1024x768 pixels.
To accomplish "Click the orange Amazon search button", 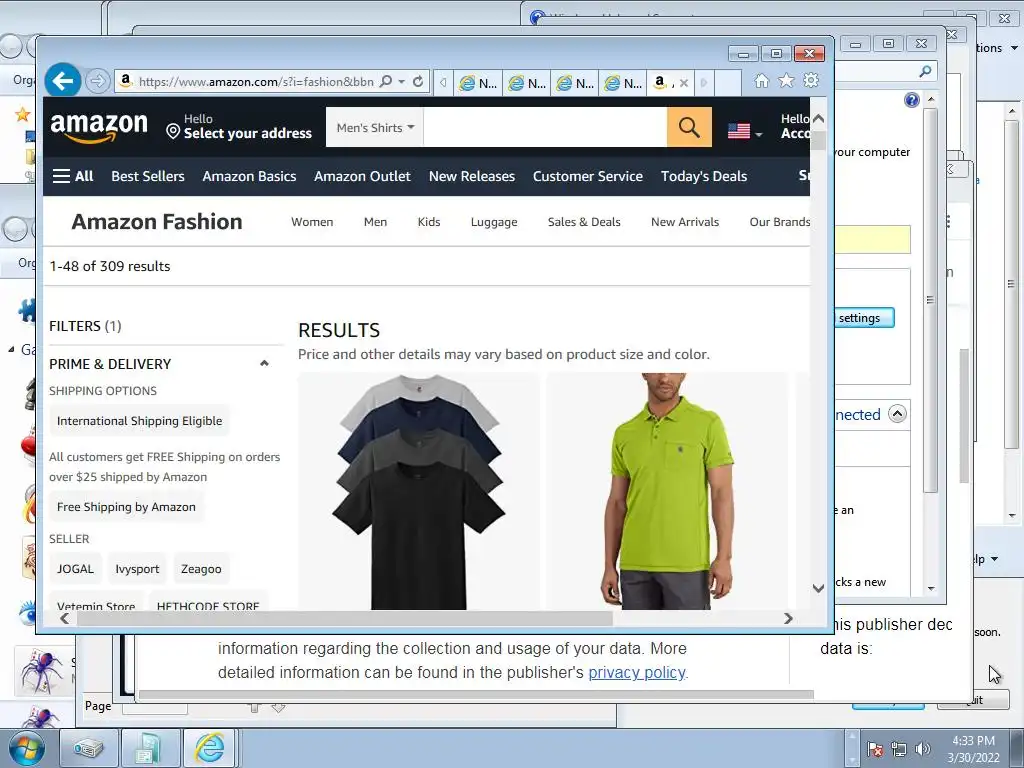I will [x=689, y=127].
